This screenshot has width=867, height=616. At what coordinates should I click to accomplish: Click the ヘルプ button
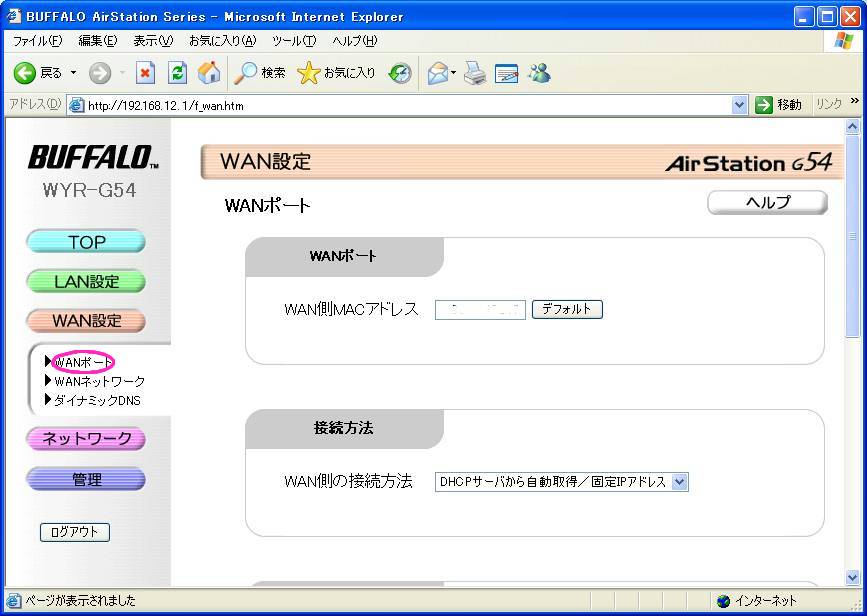[x=767, y=203]
